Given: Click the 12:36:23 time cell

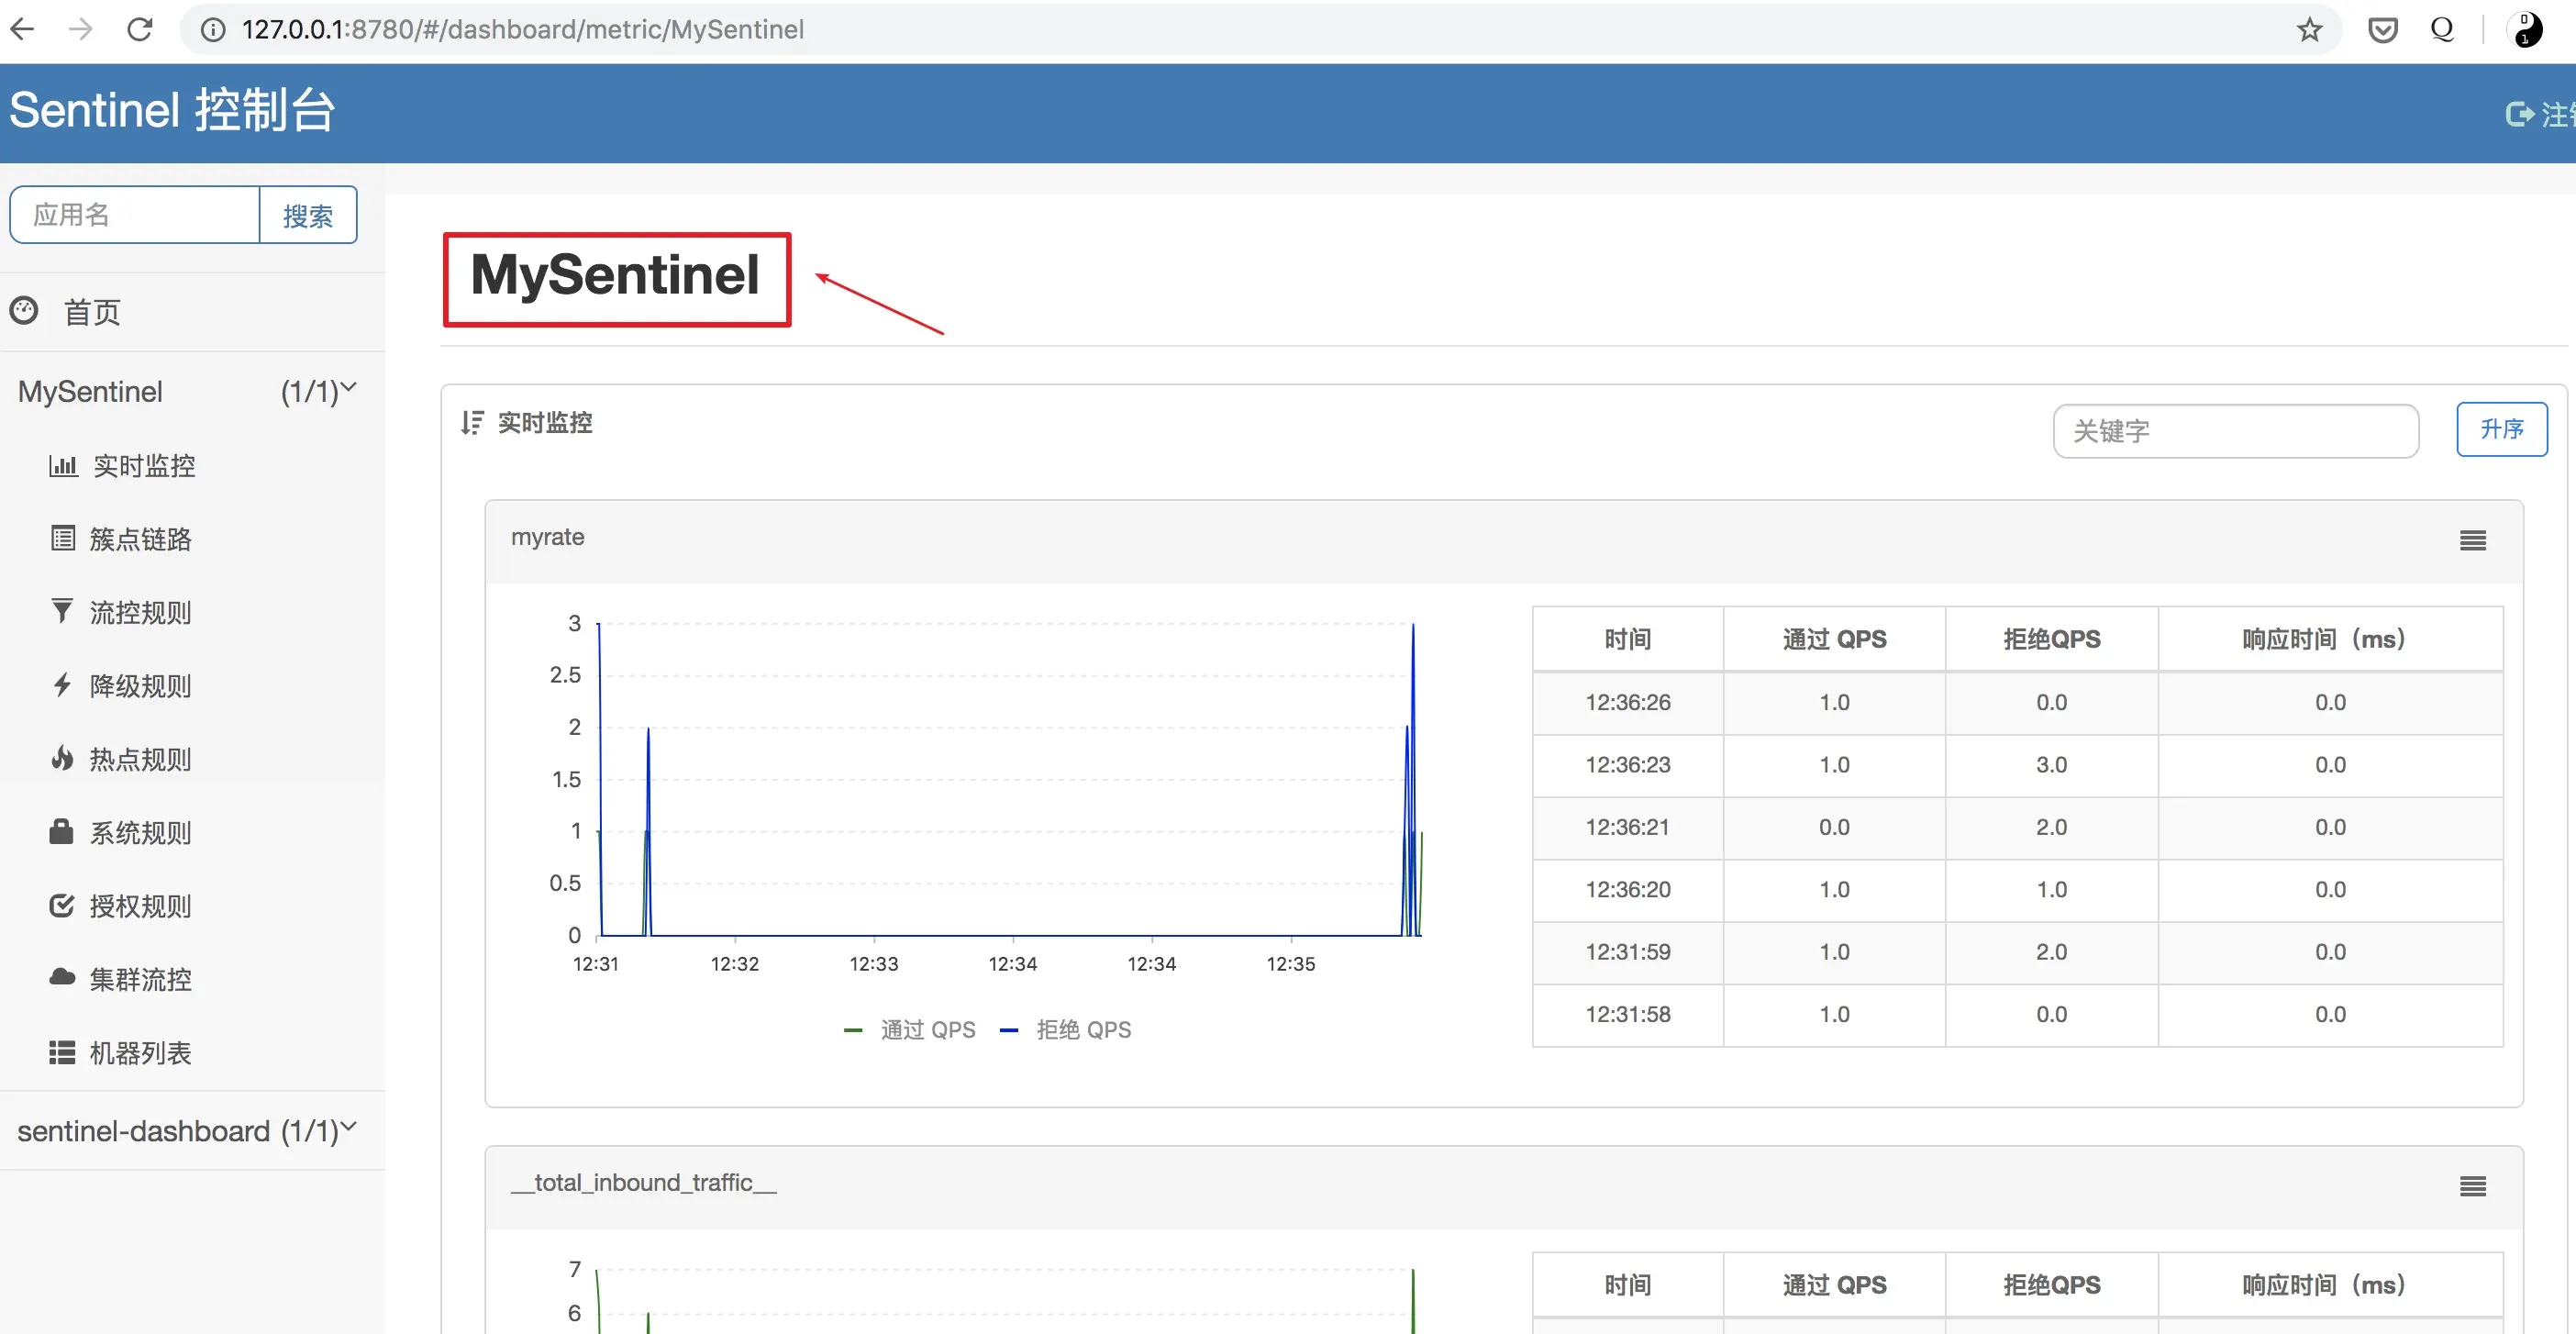Looking at the screenshot, I should (x=1627, y=765).
